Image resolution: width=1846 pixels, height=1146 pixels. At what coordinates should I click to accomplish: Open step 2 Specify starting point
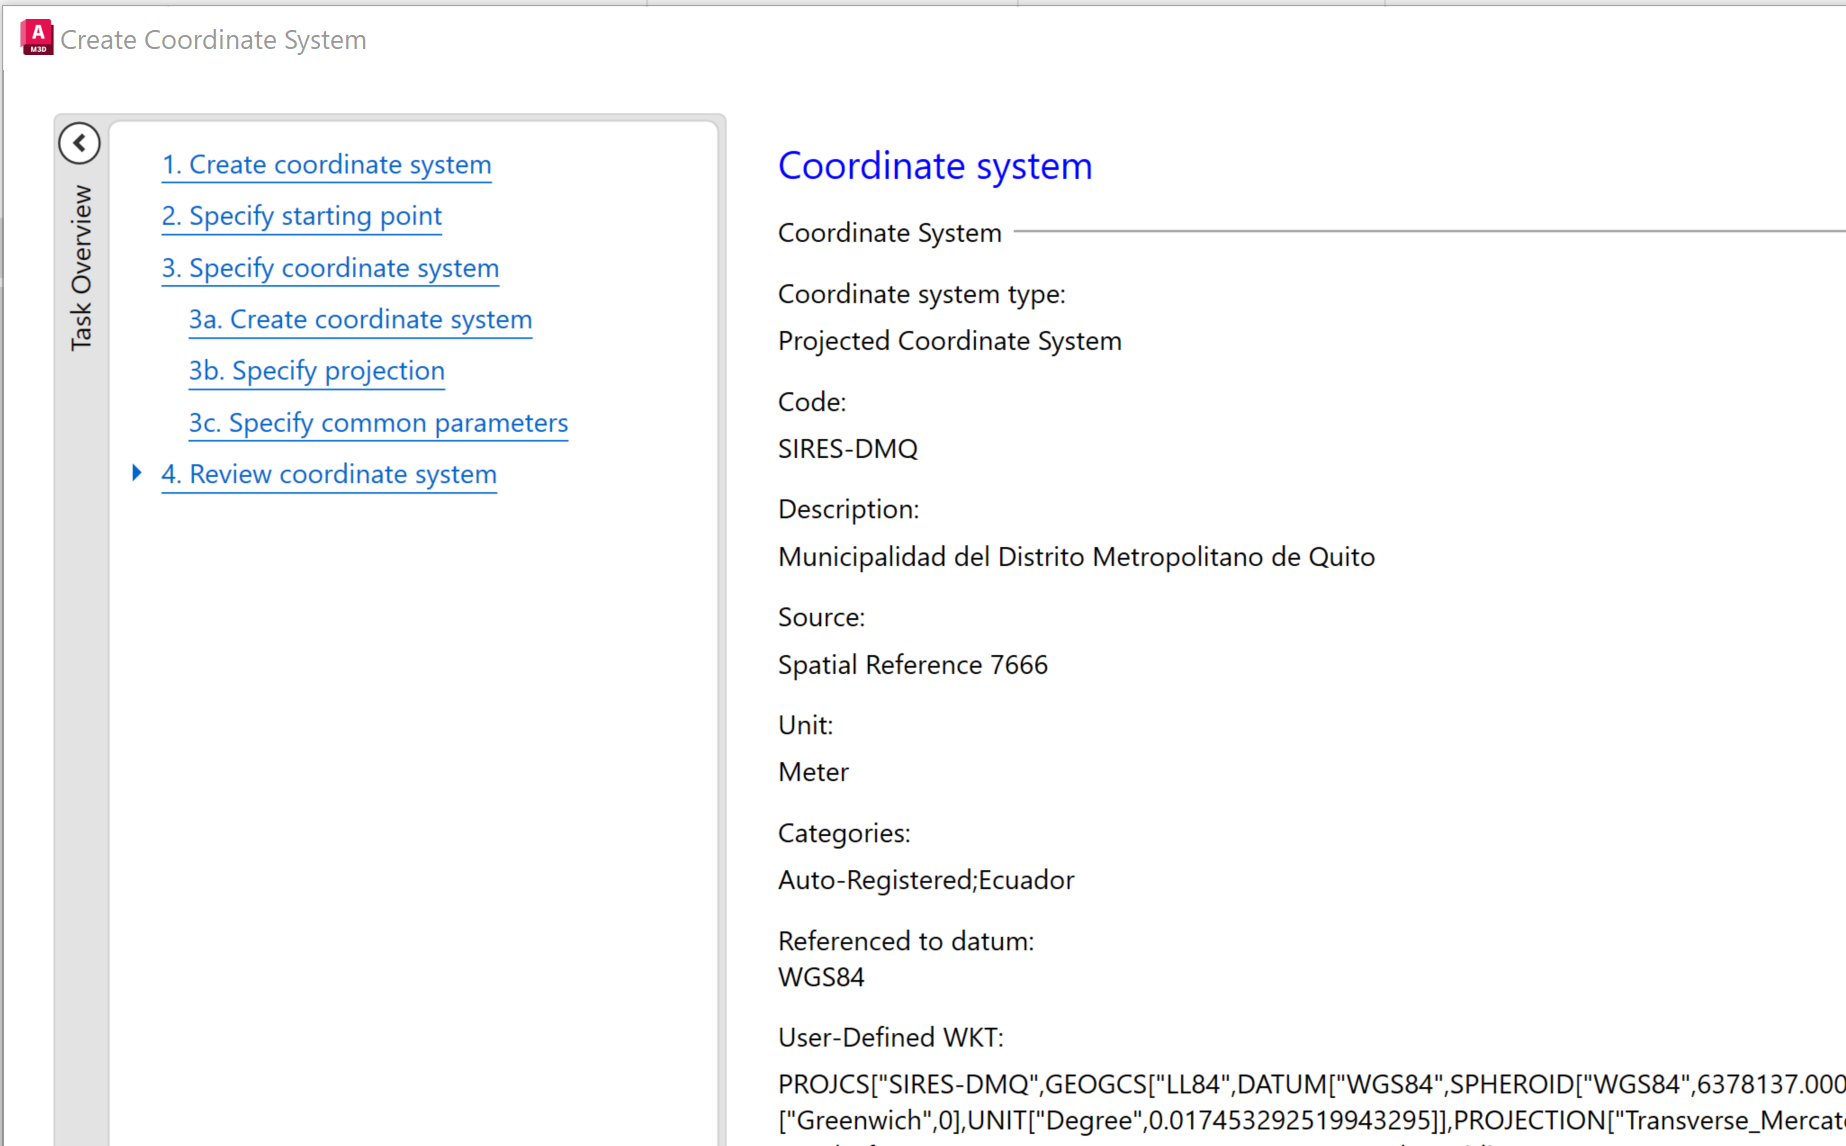click(301, 216)
